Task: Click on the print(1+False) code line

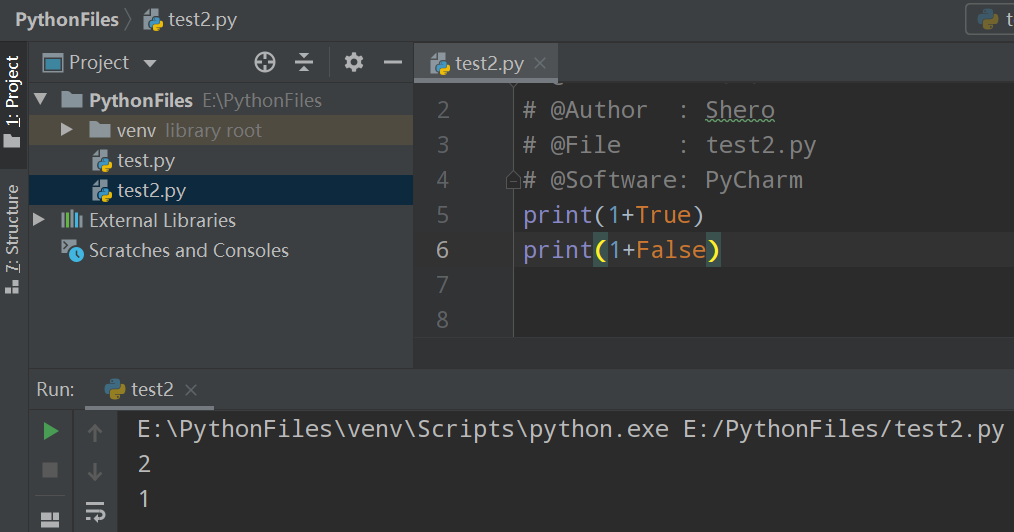Action: [x=621, y=250]
